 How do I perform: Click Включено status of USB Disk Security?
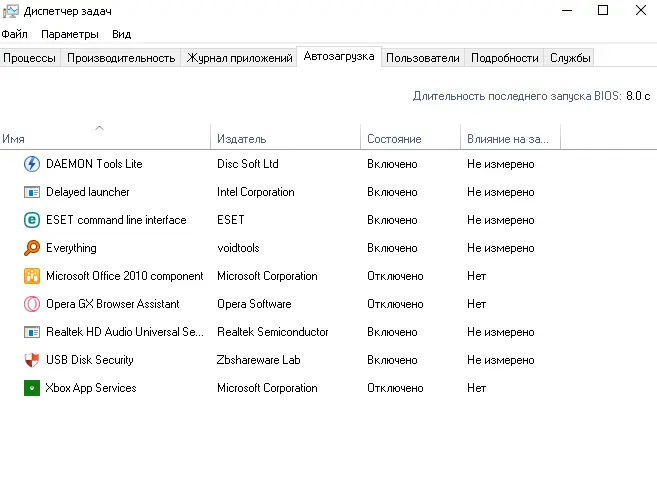tap(392, 360)
